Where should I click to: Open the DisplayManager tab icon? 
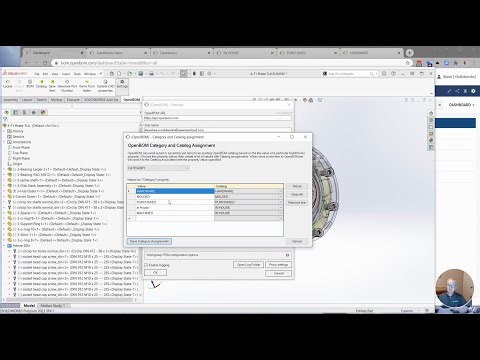(42, 113)
